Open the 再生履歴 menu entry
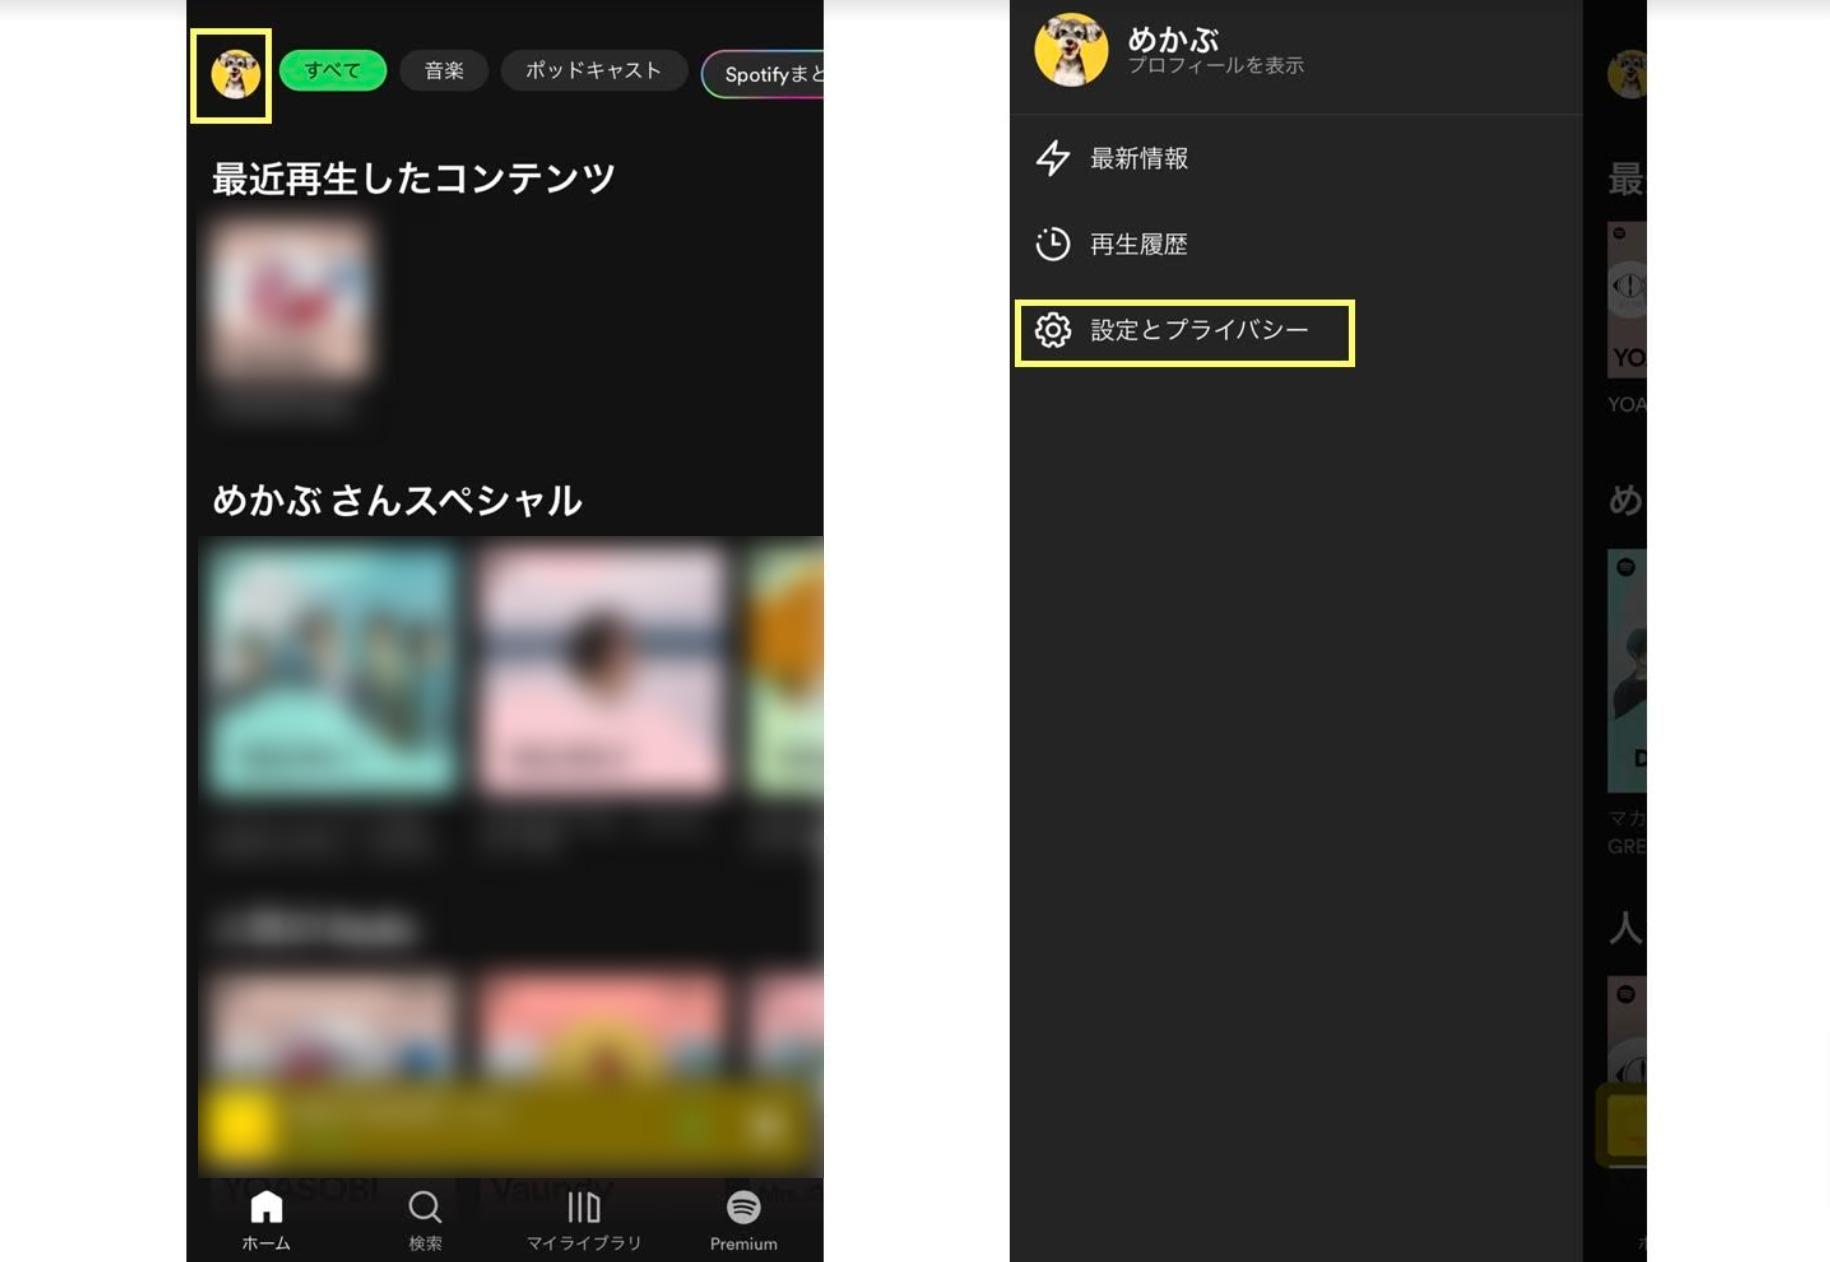This screenshot has height=1262, width=1830. click(x=1296, y=244)
